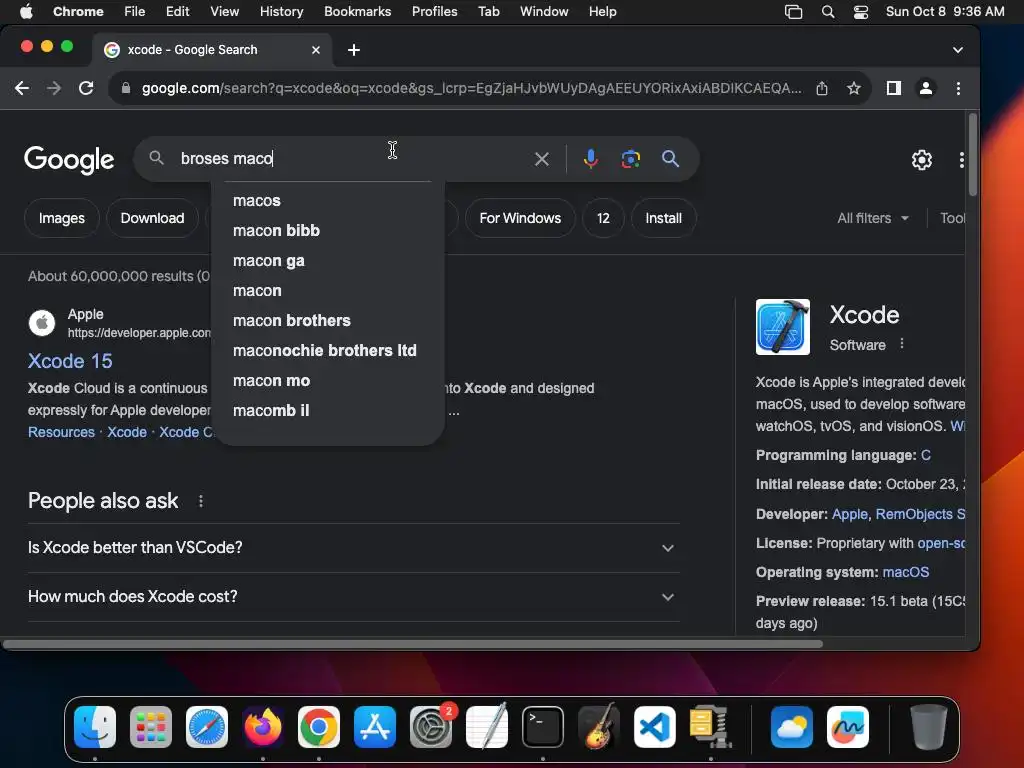Open the All filters dropdown
The width and height of the screenshot is (1024, 768).
click(x=872, y=218)
